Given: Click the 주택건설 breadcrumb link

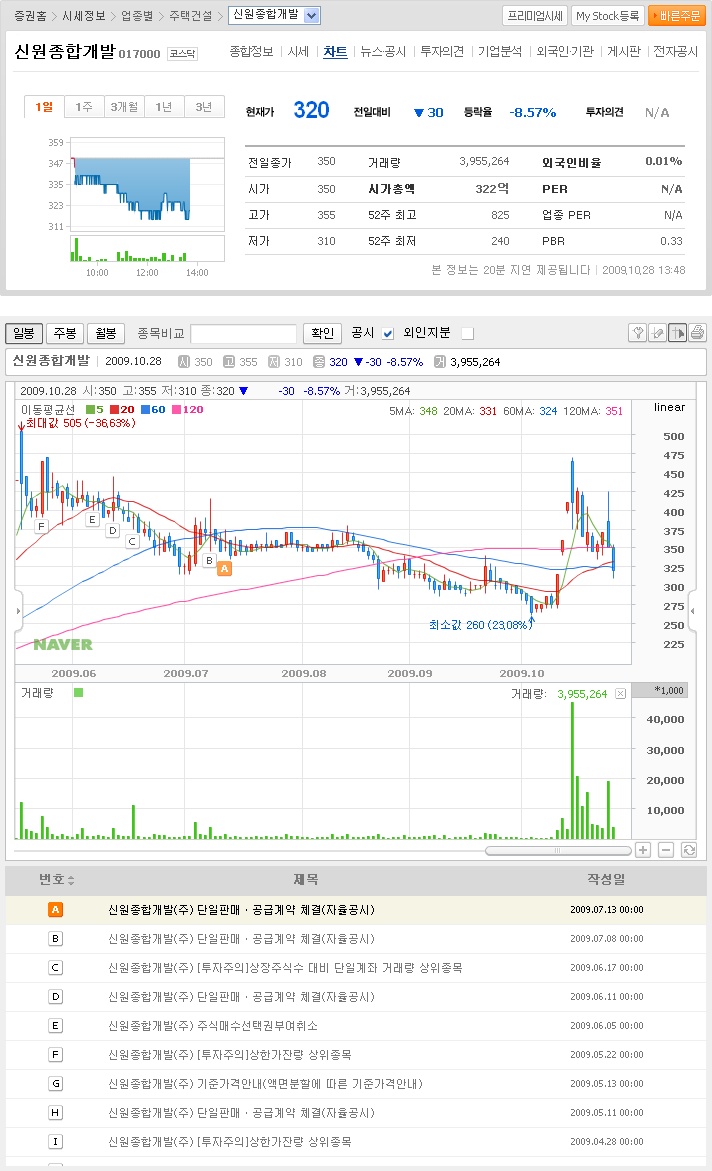Looking at the screenshot, I should [x=191, y=16].
